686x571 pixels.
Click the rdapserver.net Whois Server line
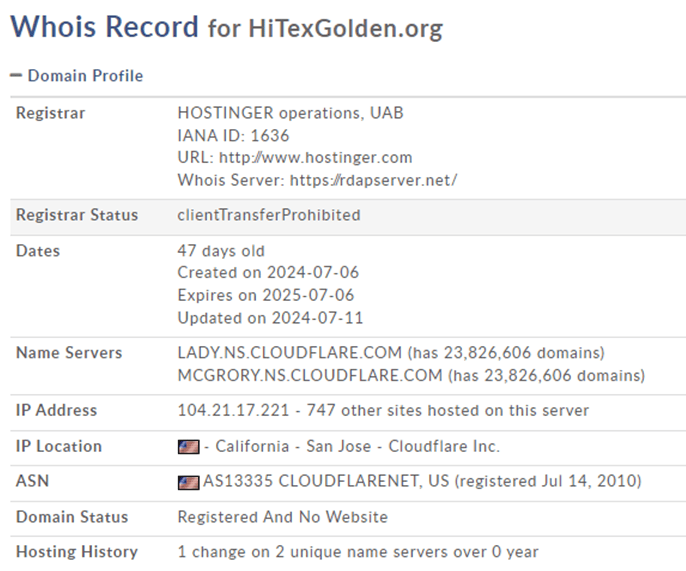pos(317,180)
